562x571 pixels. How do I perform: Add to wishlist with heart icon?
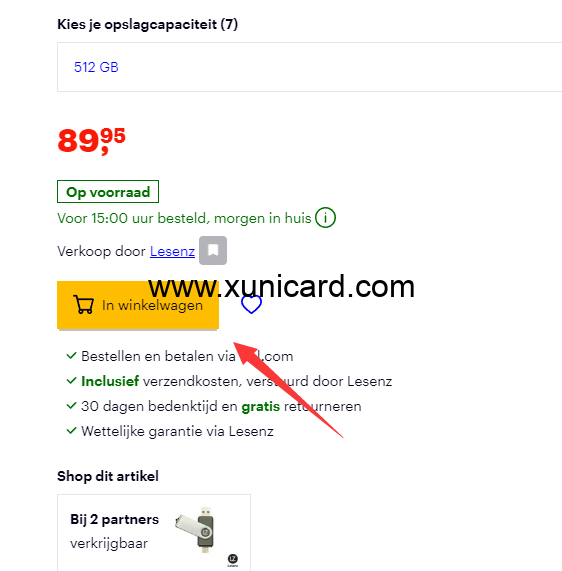(x=251, y=304)
